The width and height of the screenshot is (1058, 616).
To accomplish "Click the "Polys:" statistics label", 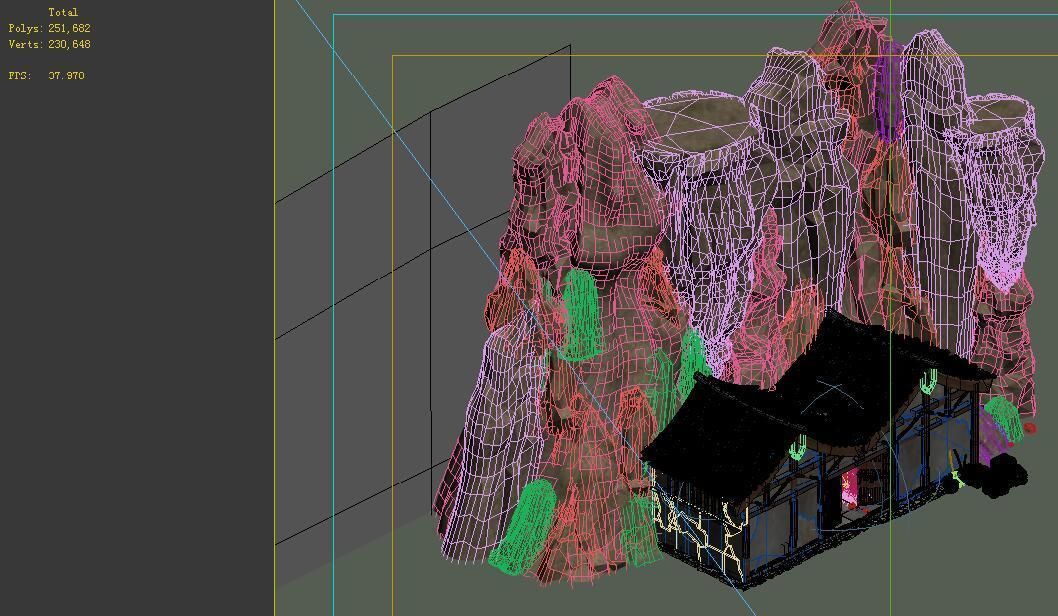I will tap(26, 28).
